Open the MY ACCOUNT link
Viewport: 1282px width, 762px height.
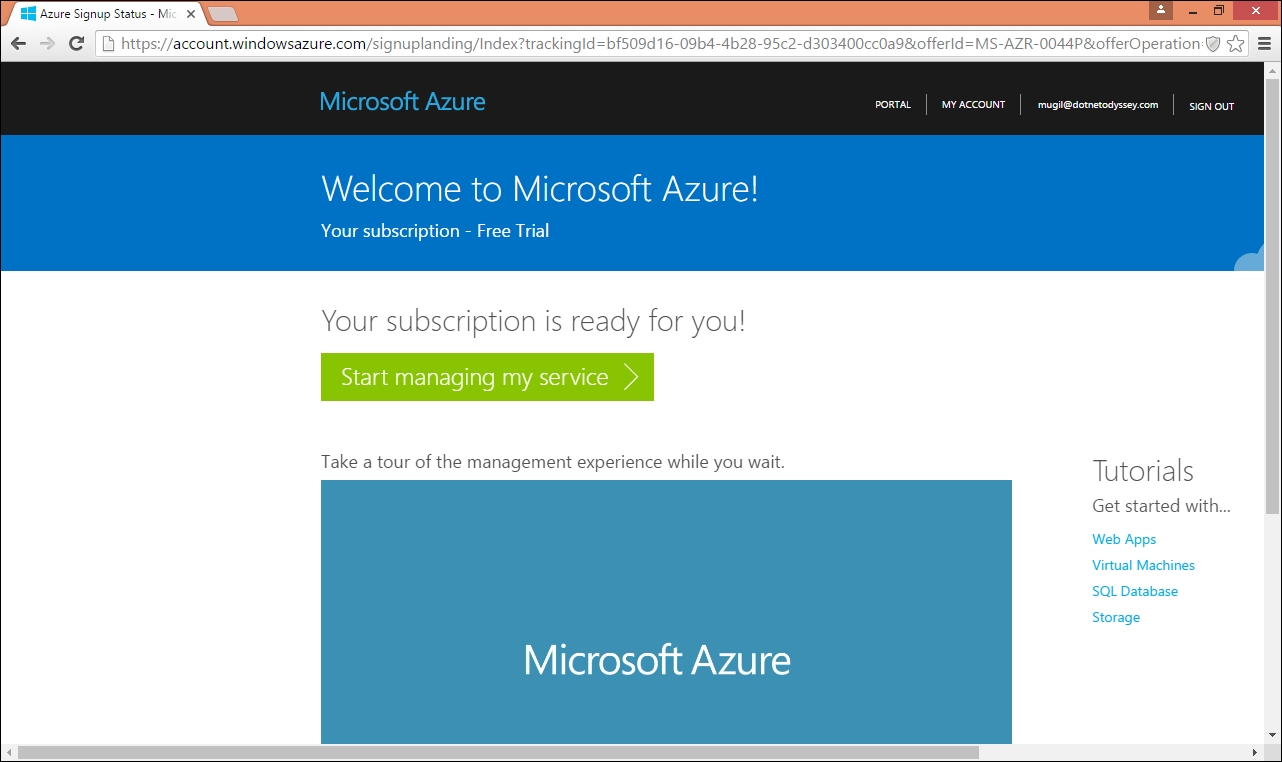pyautogui.click(x=973, y=104)
